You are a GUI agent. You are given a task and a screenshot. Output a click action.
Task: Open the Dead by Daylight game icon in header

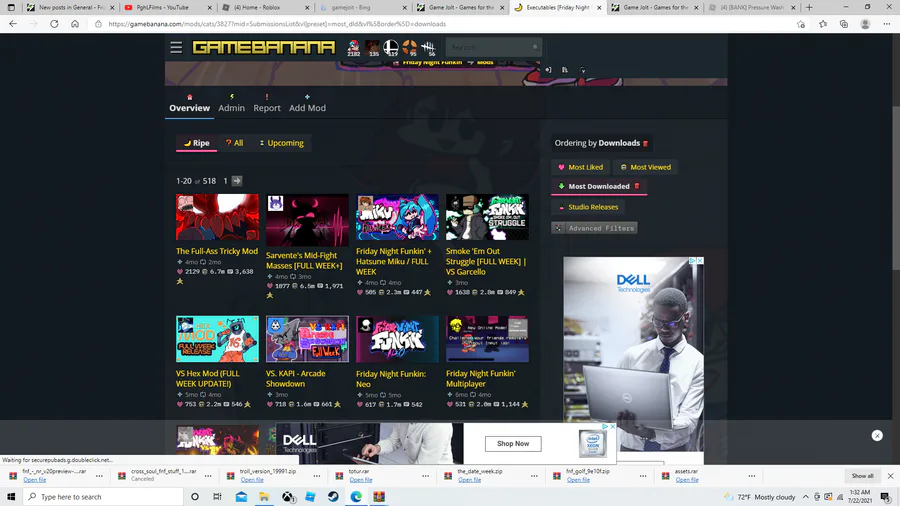428,48
